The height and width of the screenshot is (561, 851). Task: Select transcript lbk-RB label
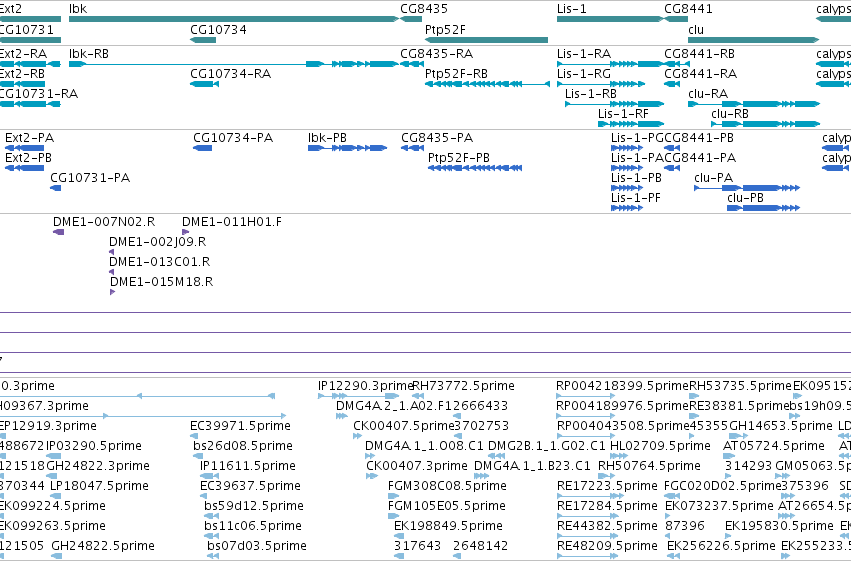pyautogui.click(x=89, y=54)
